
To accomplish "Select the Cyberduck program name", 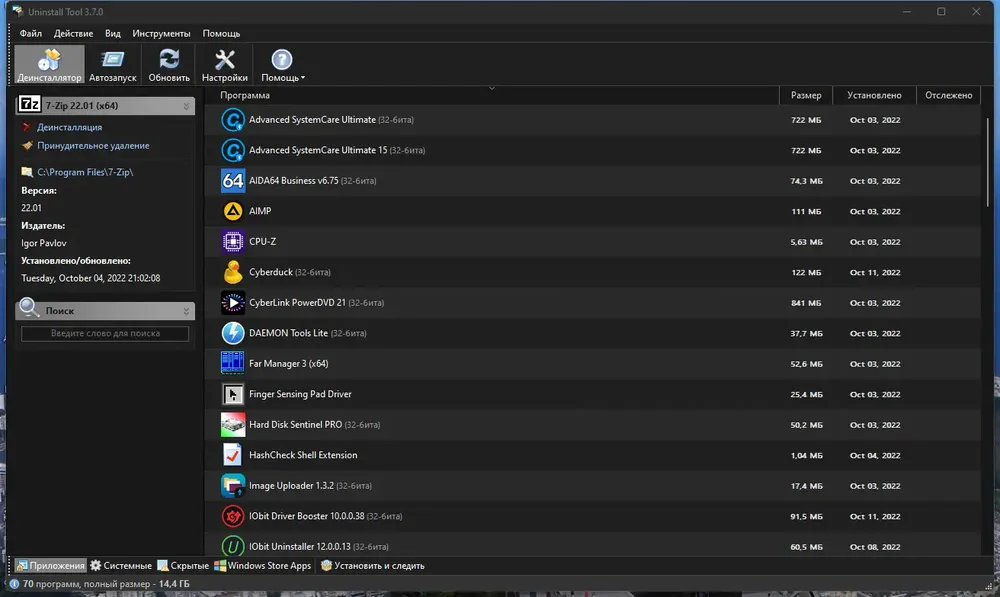I will click(x=271, y=272).
